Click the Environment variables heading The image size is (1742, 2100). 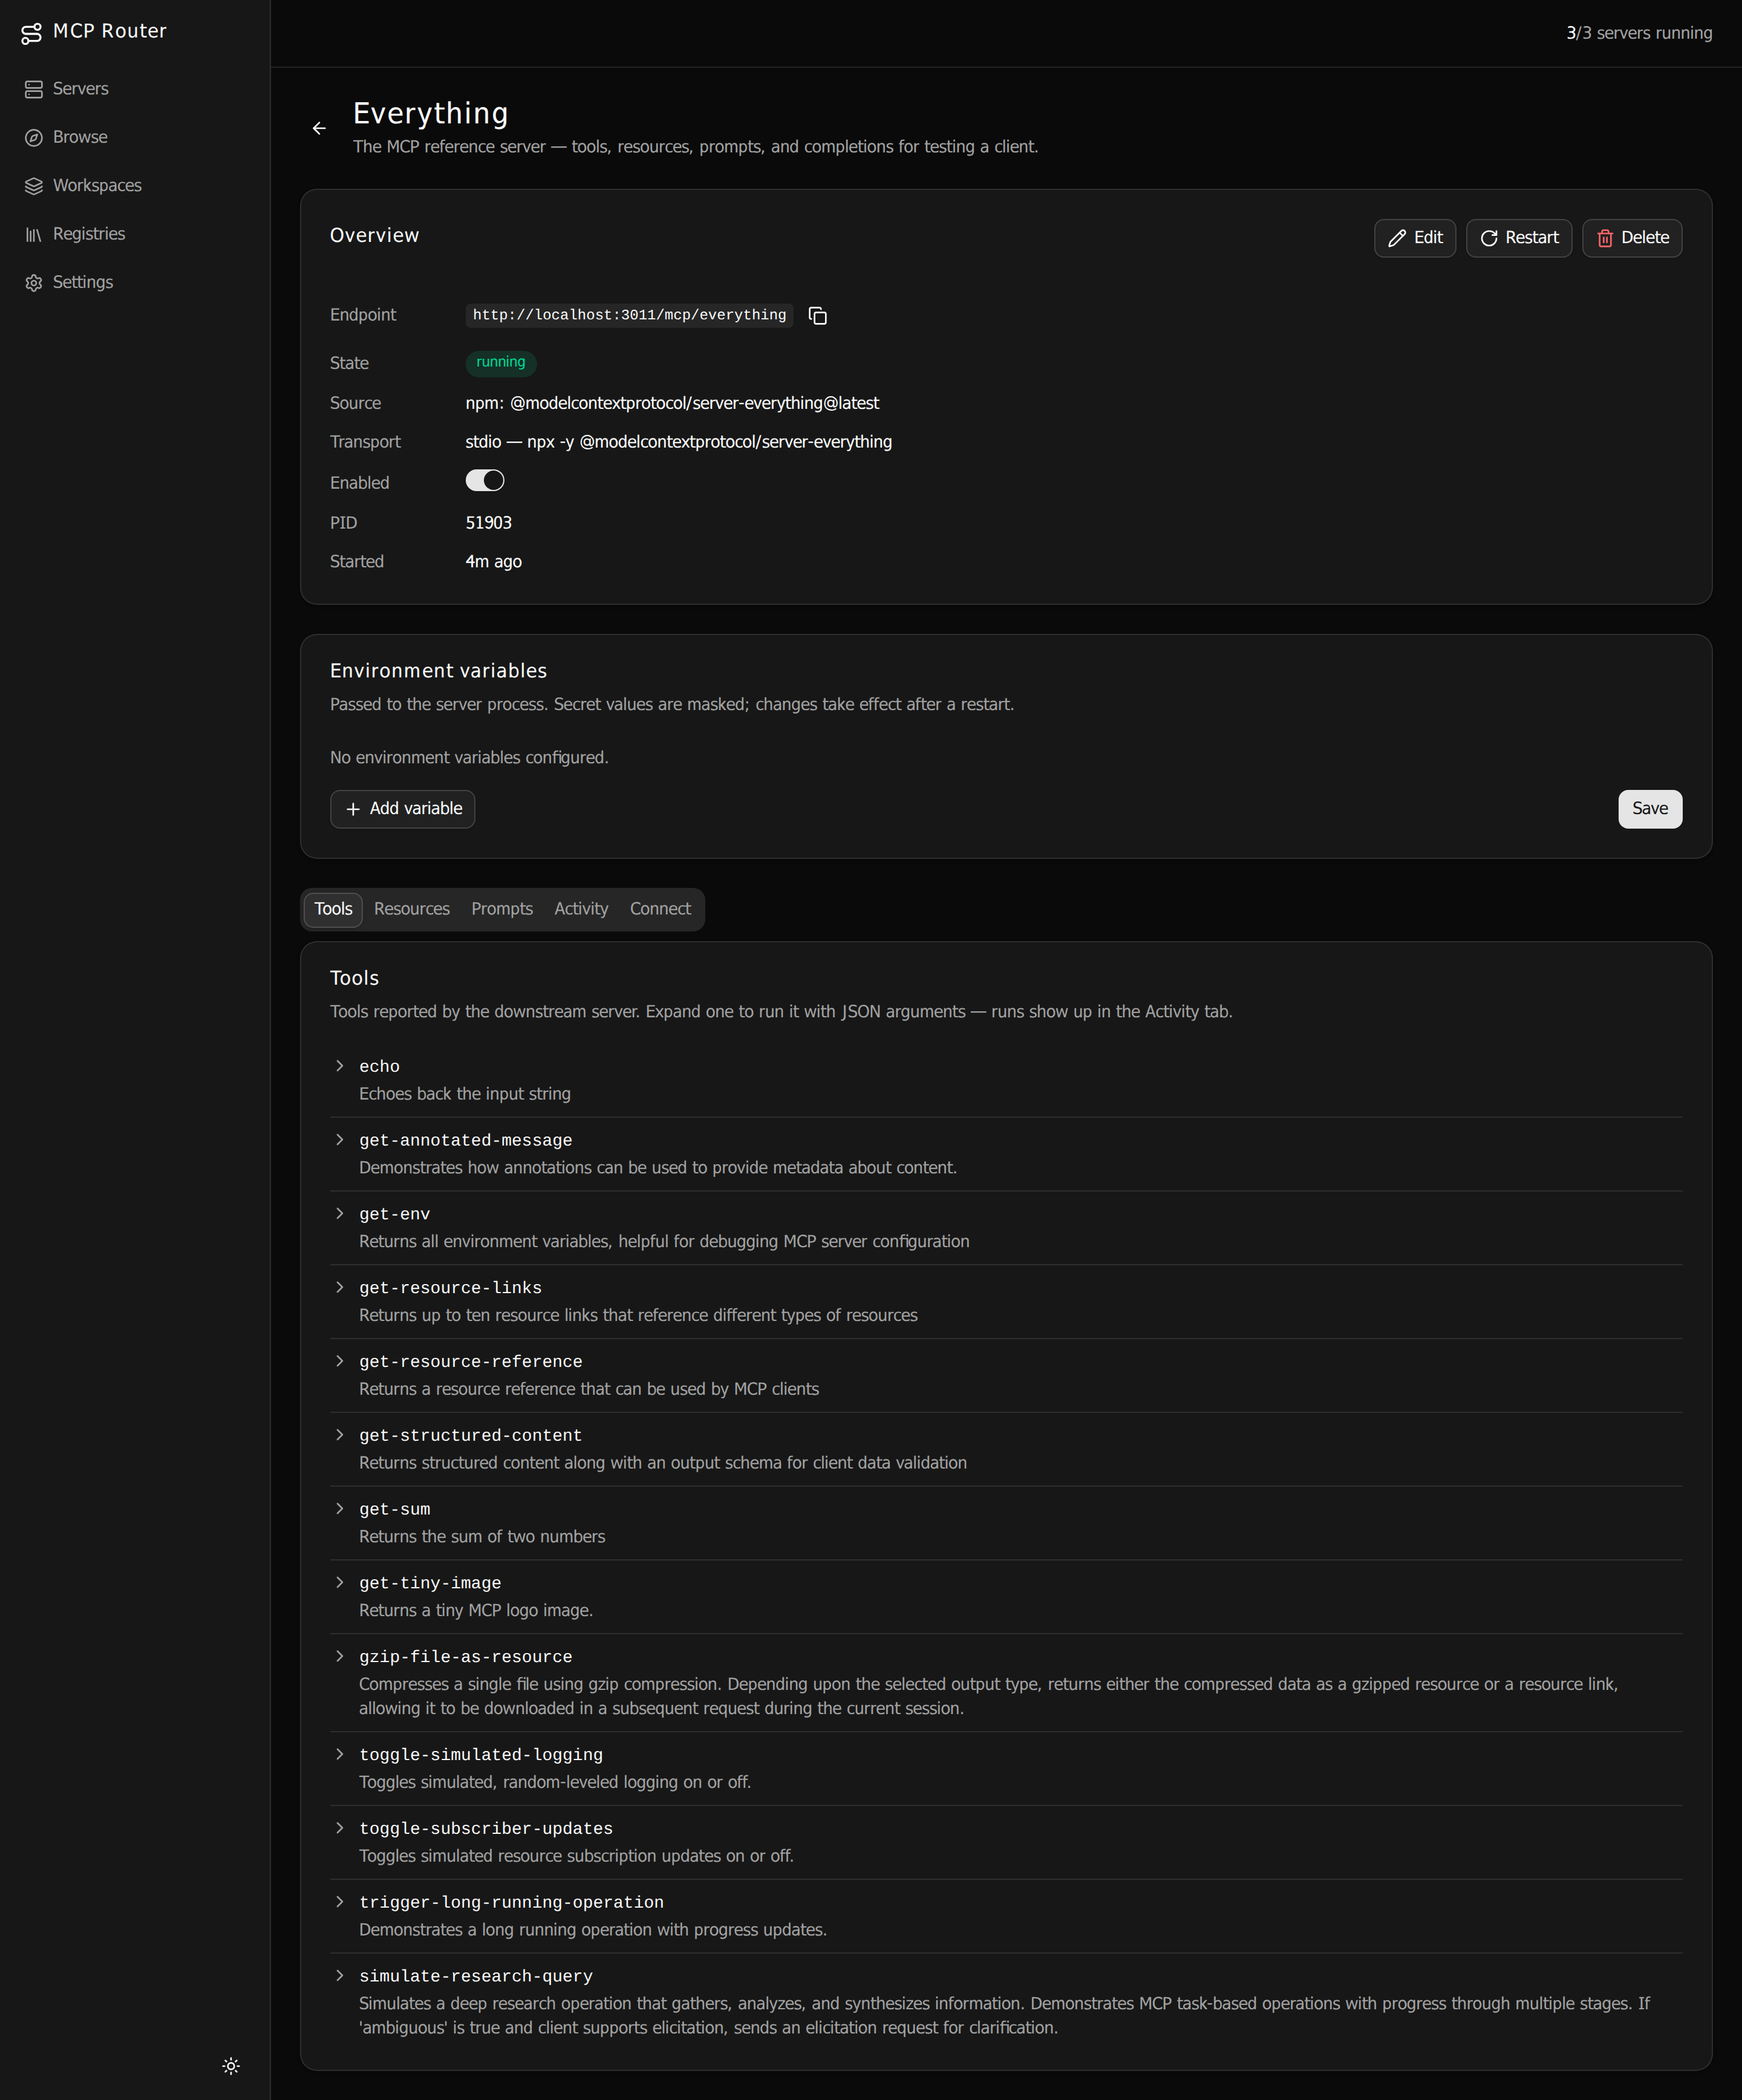(x=438, y=671)
